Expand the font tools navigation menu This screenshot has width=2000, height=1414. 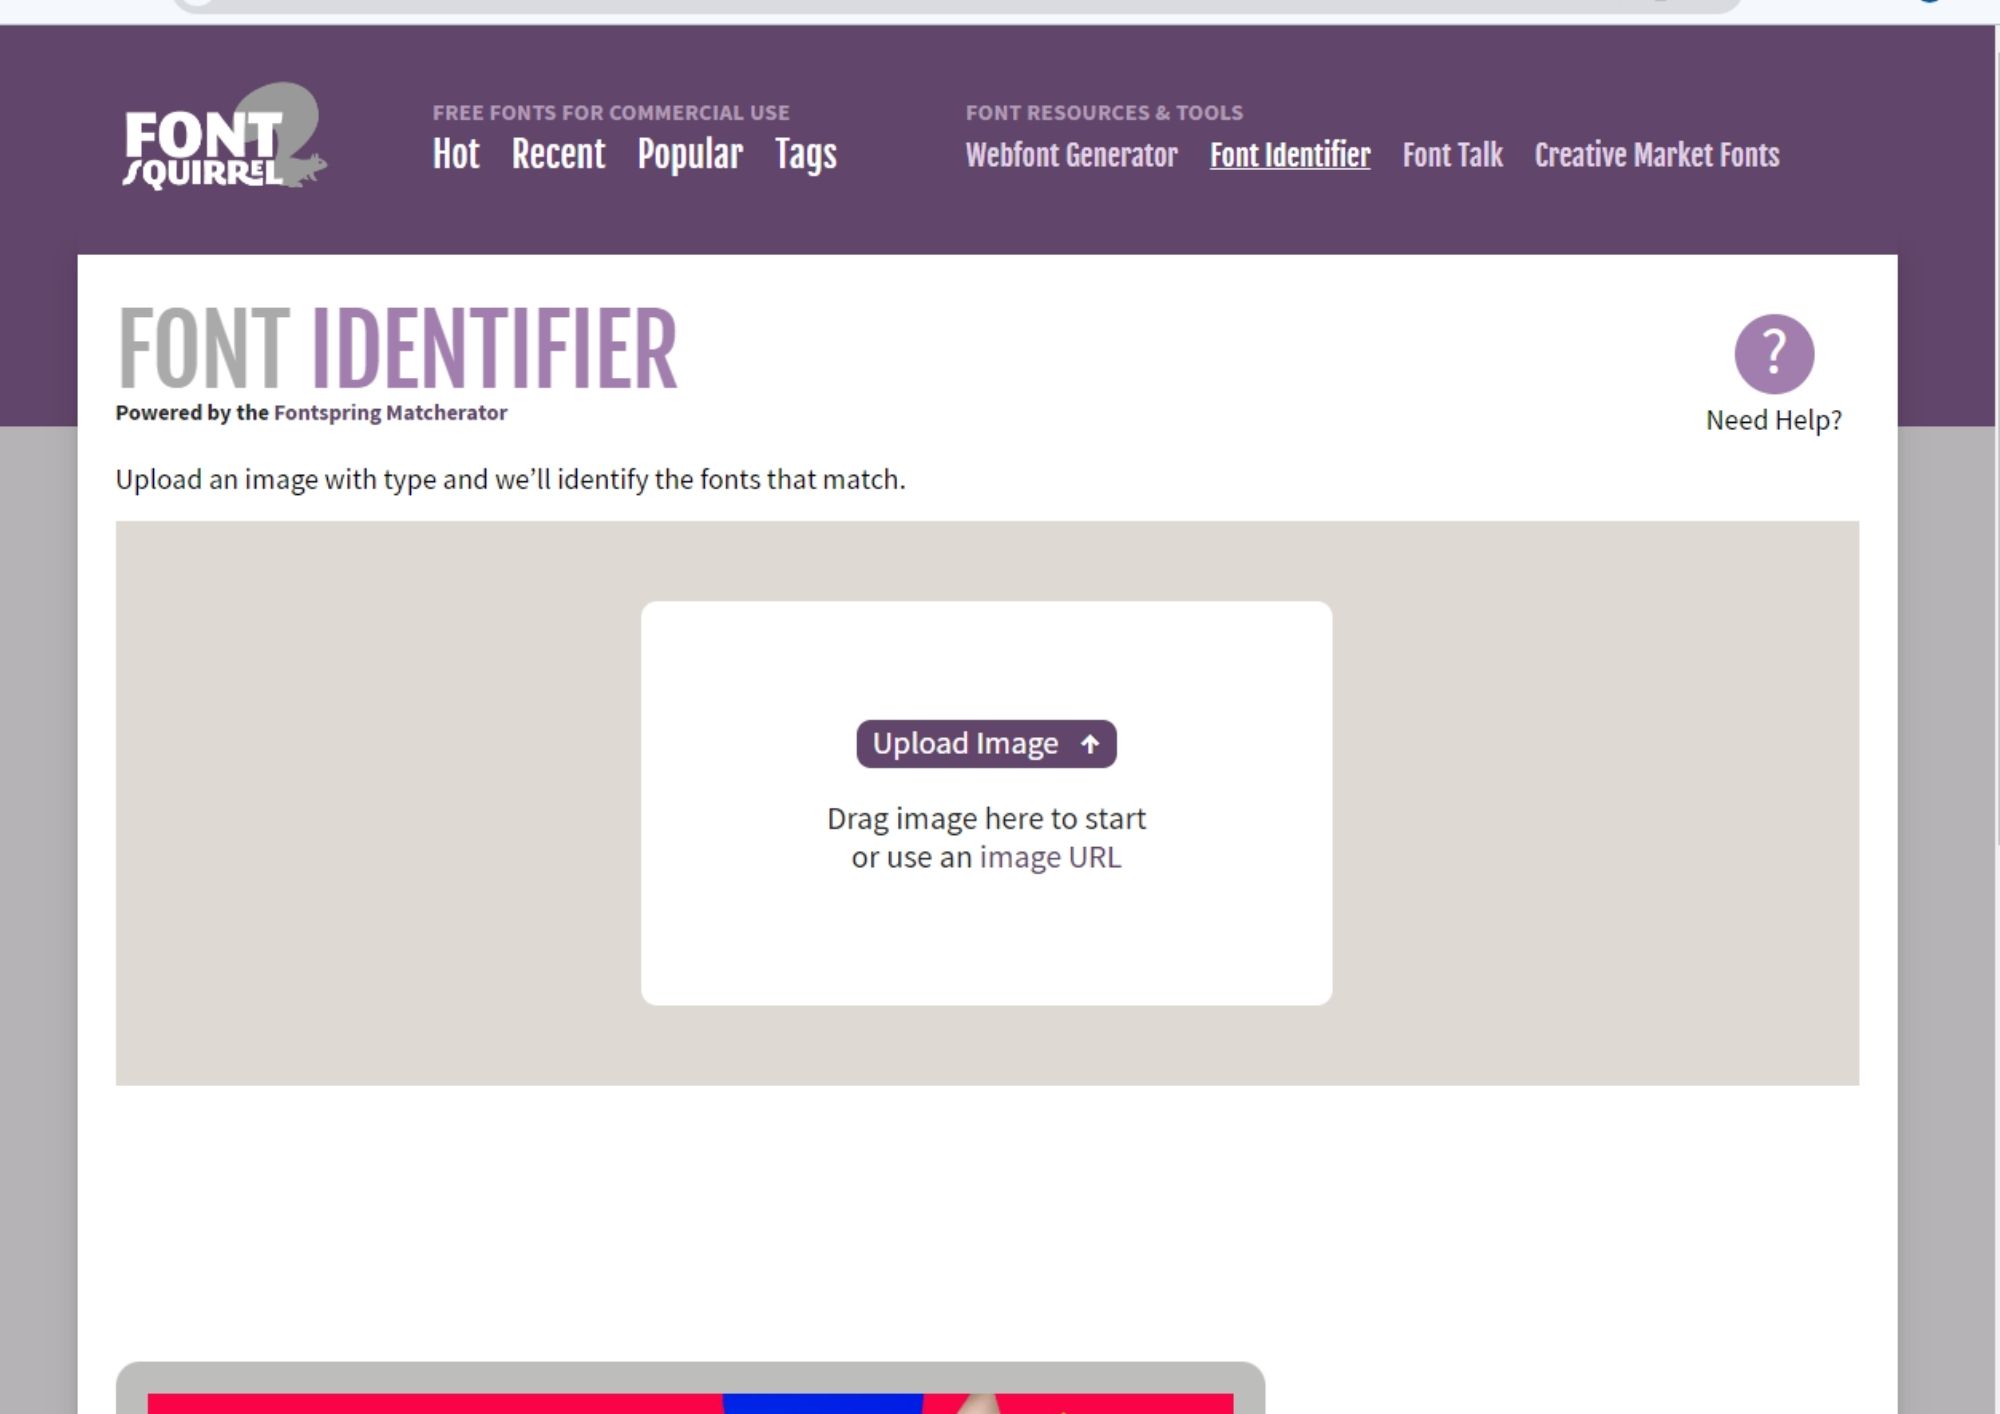(x=1103, y=112)
